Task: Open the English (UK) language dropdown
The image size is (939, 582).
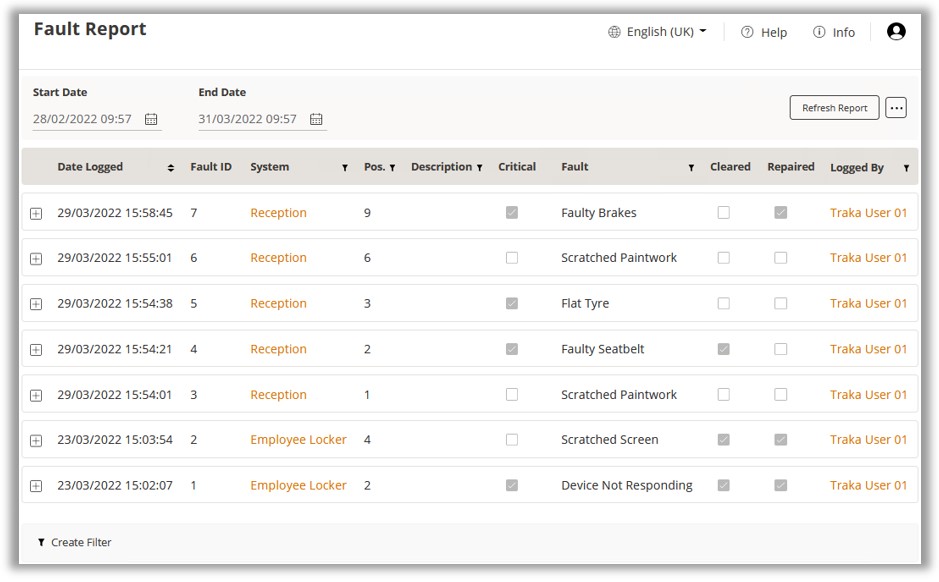Action: 657,32
